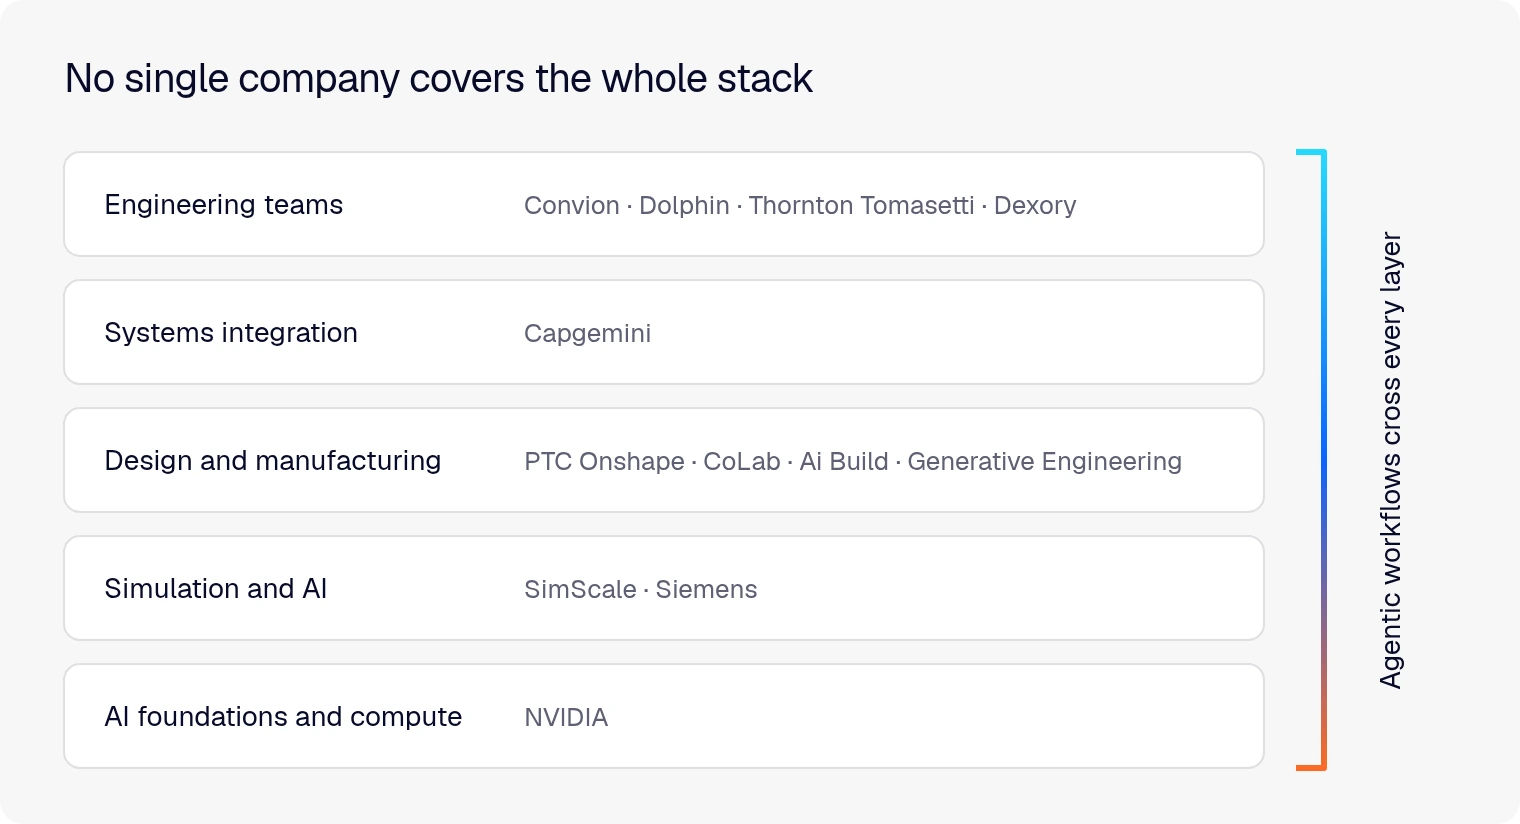Click the 'SimScale · Siemens' company text
1520x824 pixels.
point(641,589)
